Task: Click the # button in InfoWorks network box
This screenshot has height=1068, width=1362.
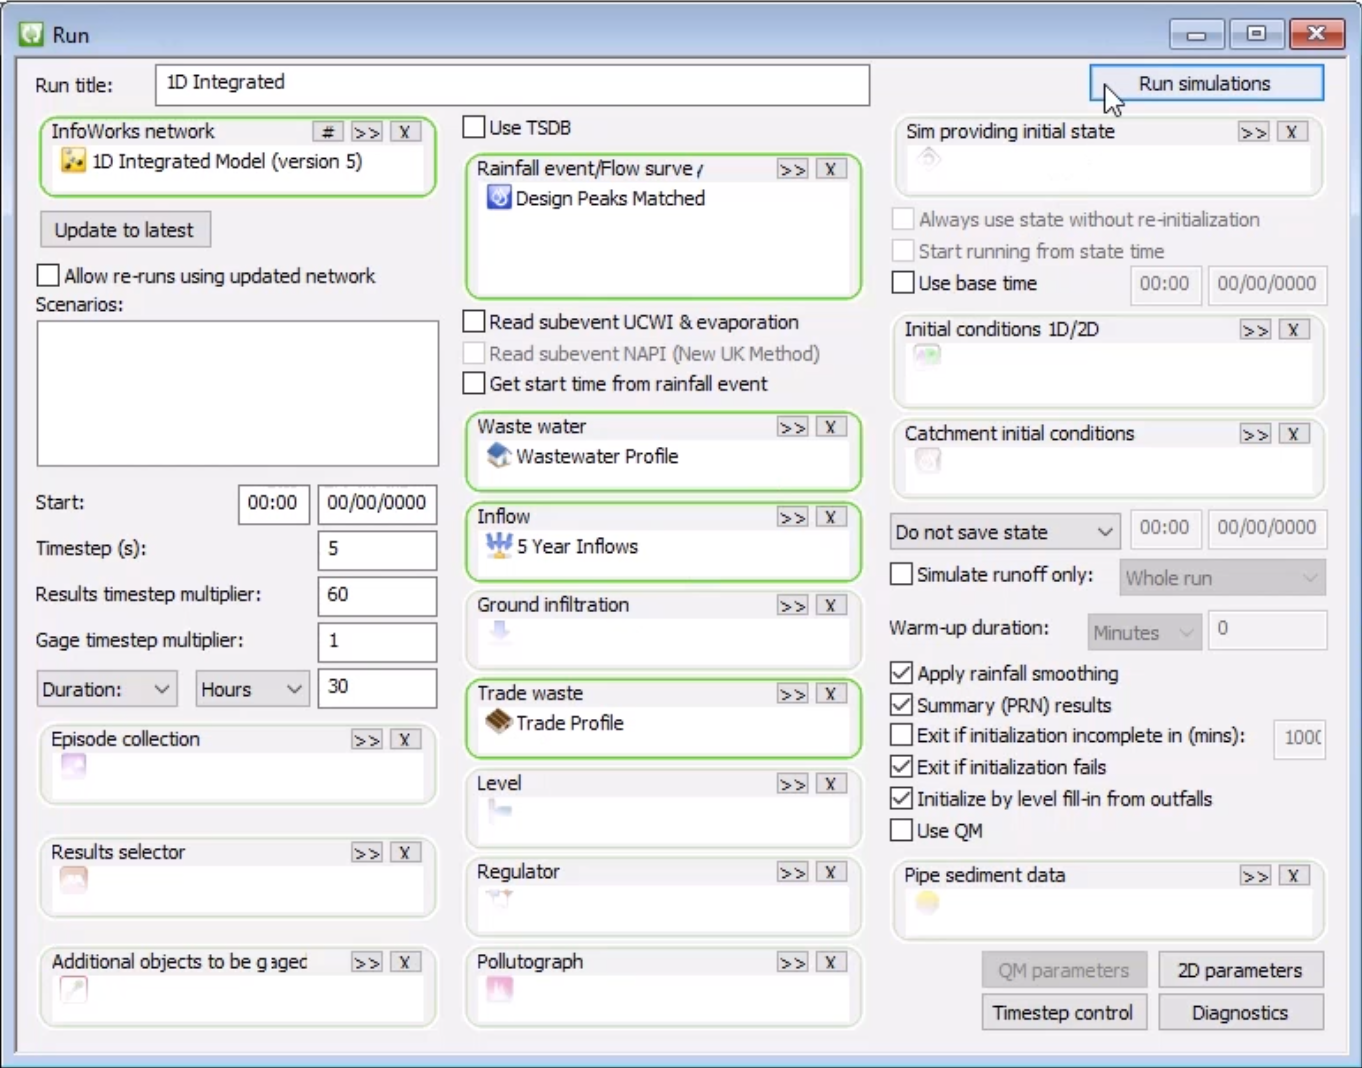Action: pos(328,132)
